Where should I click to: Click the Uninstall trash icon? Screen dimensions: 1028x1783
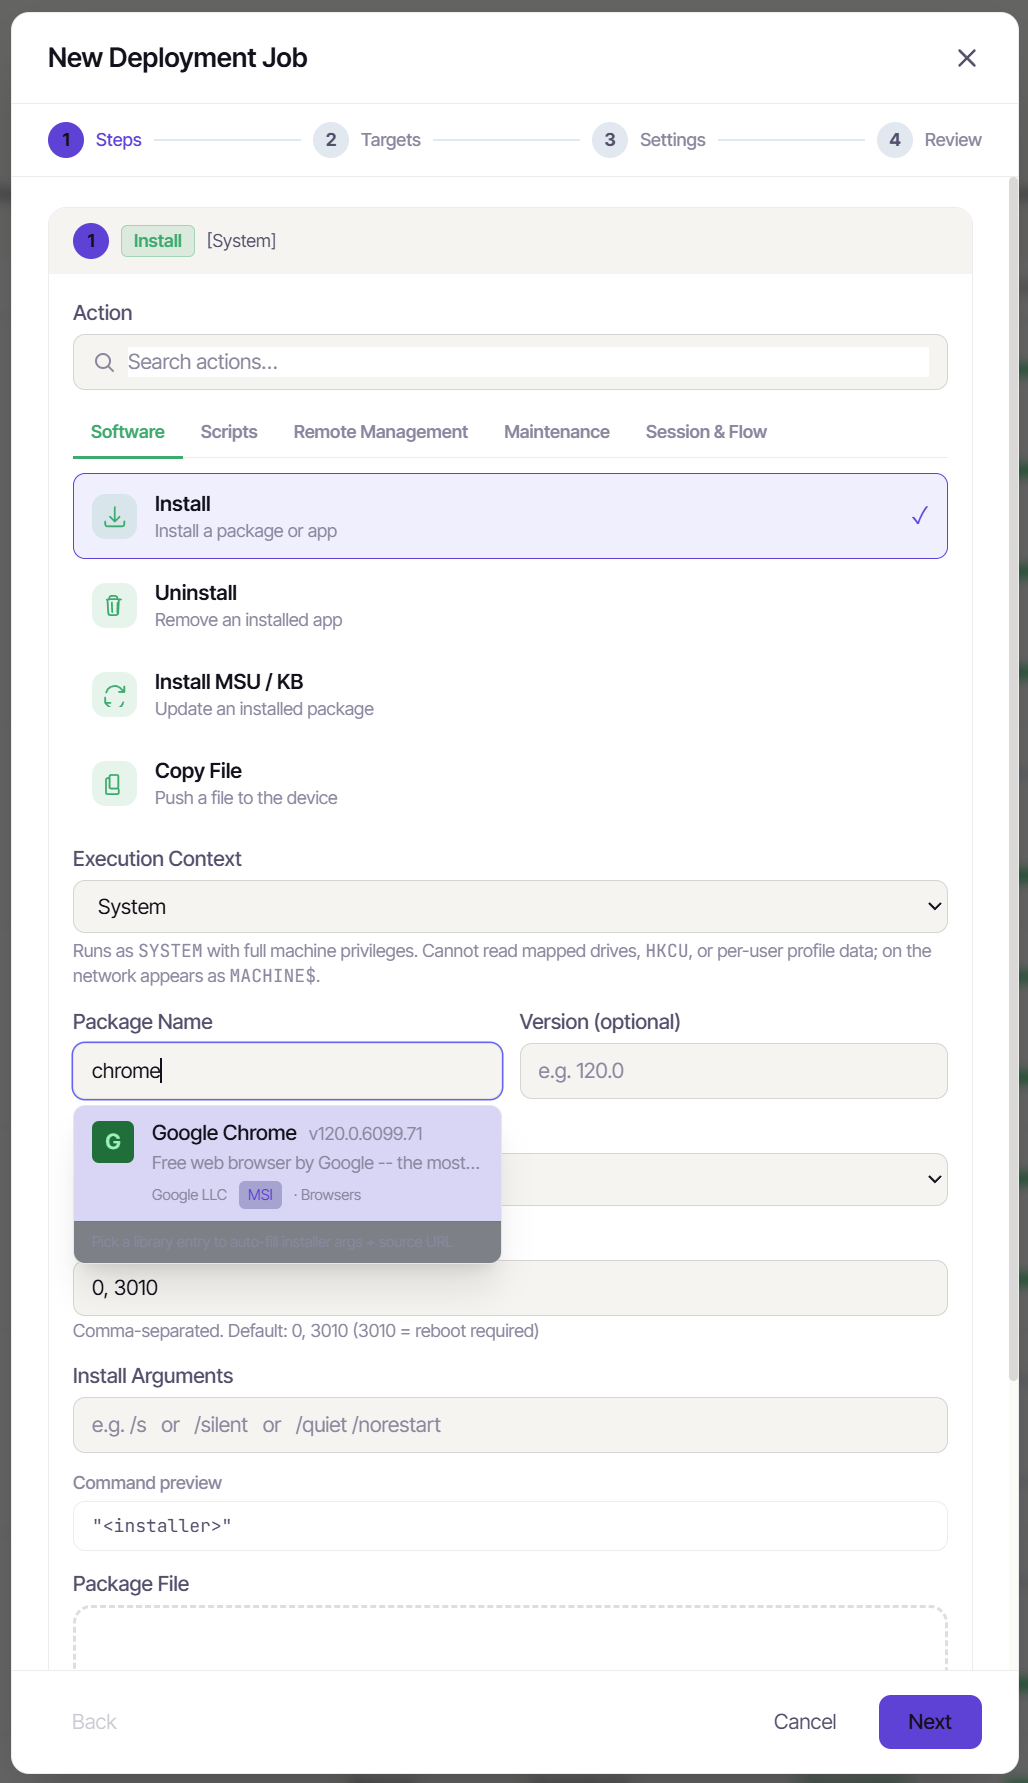point(115,605)
